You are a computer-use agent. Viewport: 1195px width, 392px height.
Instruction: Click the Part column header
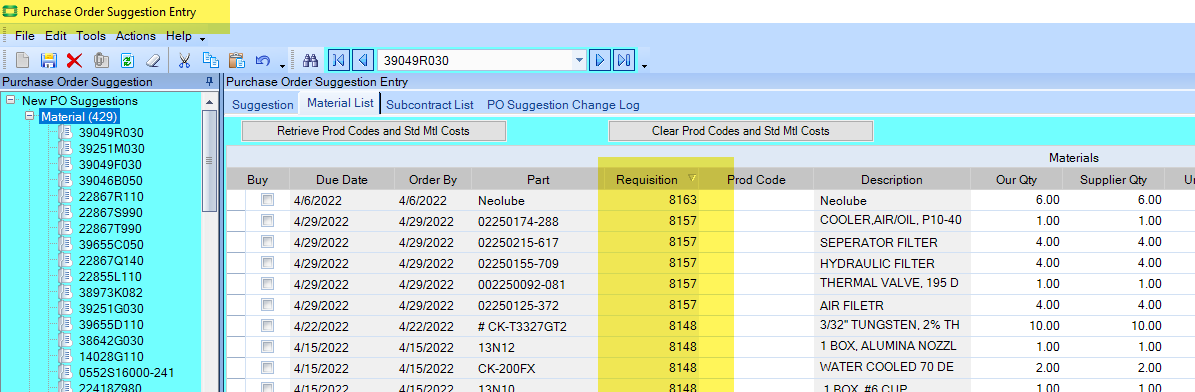click(x=538, y=180)
